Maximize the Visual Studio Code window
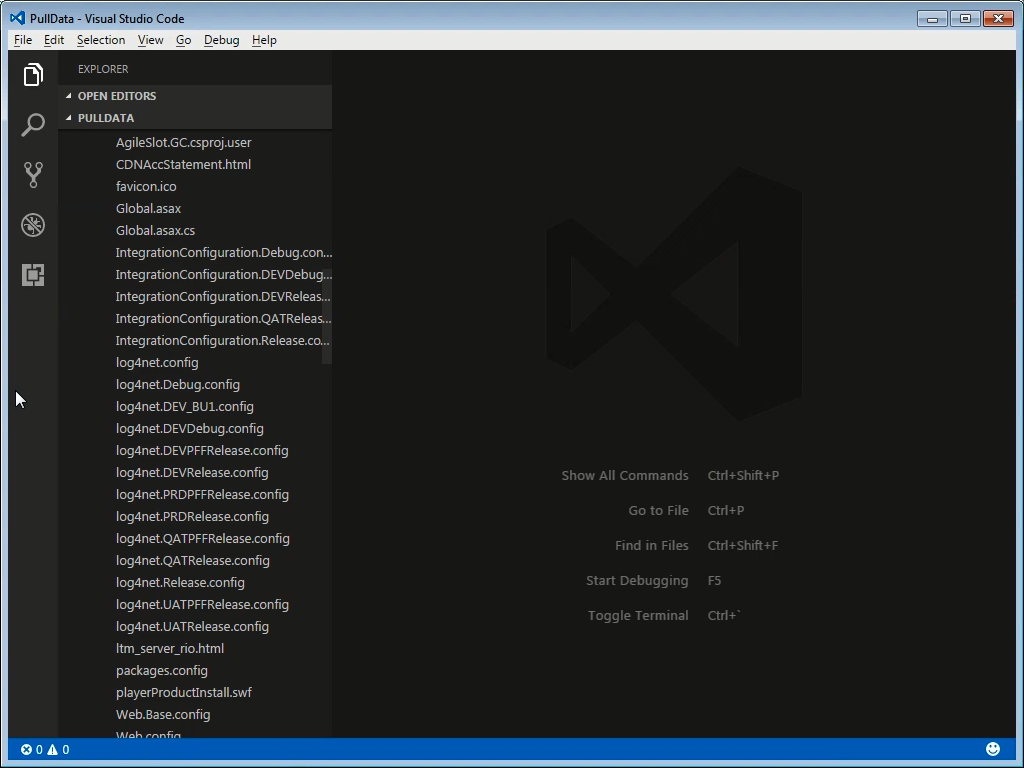The width and height of the screenshot is (1024, 768). 965,19
